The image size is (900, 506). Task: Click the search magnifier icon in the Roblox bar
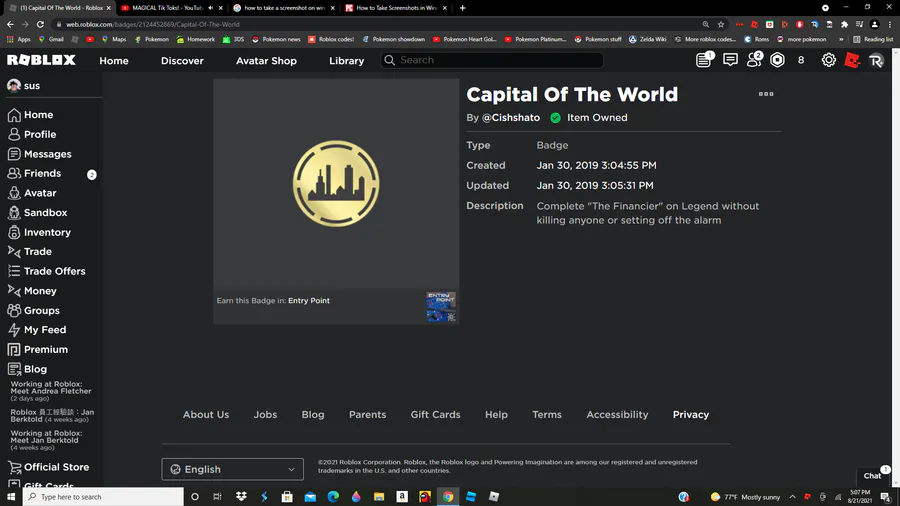(x=390, y=60)
